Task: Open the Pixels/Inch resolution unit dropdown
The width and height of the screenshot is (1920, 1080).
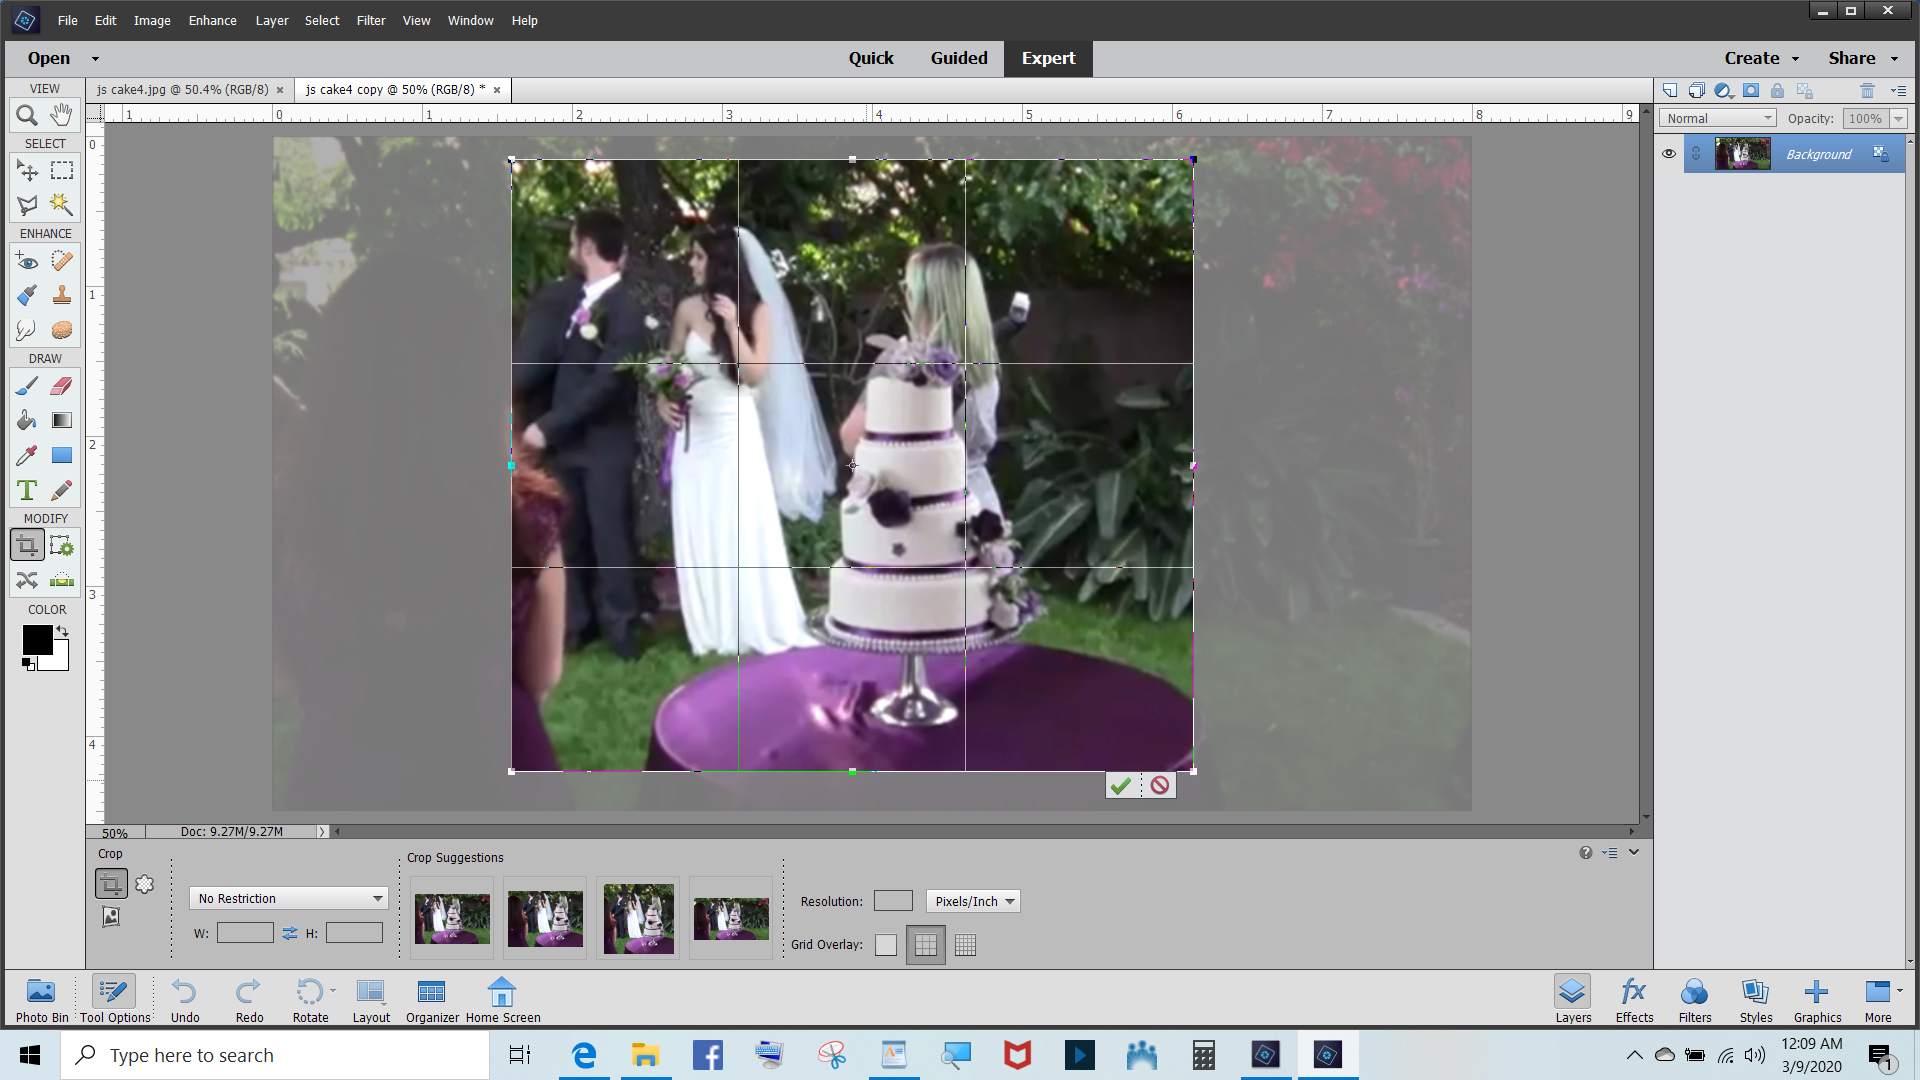Action: pyautogui.click(x=973, y=901)
